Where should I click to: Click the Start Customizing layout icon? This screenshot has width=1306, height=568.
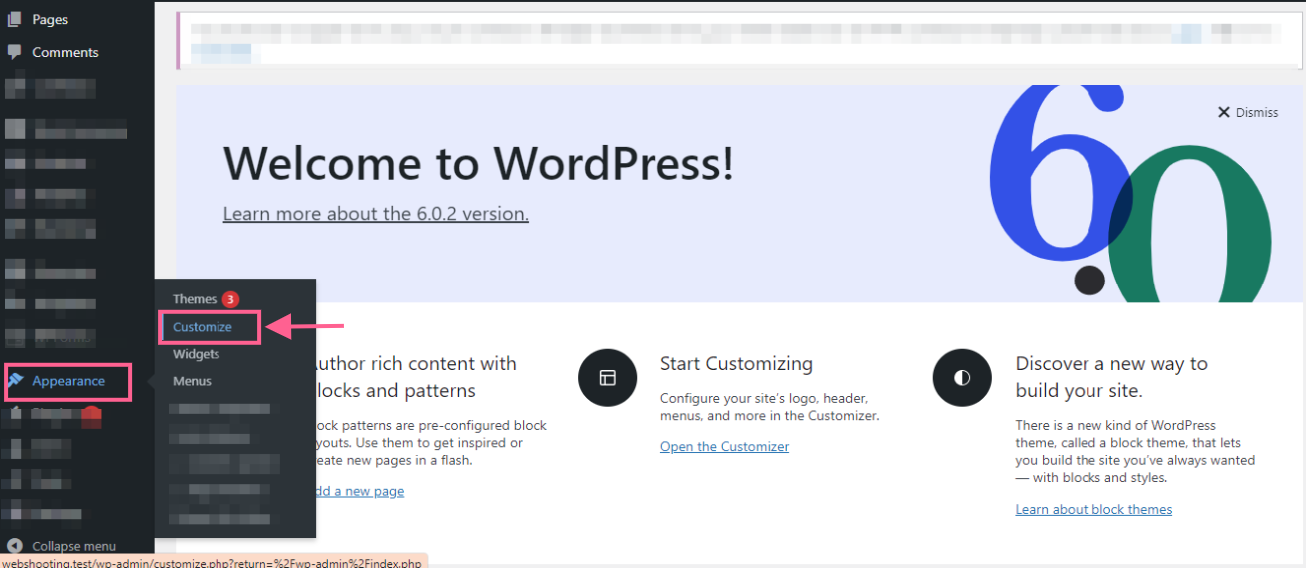pyautogui.click(x=608, y=378)
